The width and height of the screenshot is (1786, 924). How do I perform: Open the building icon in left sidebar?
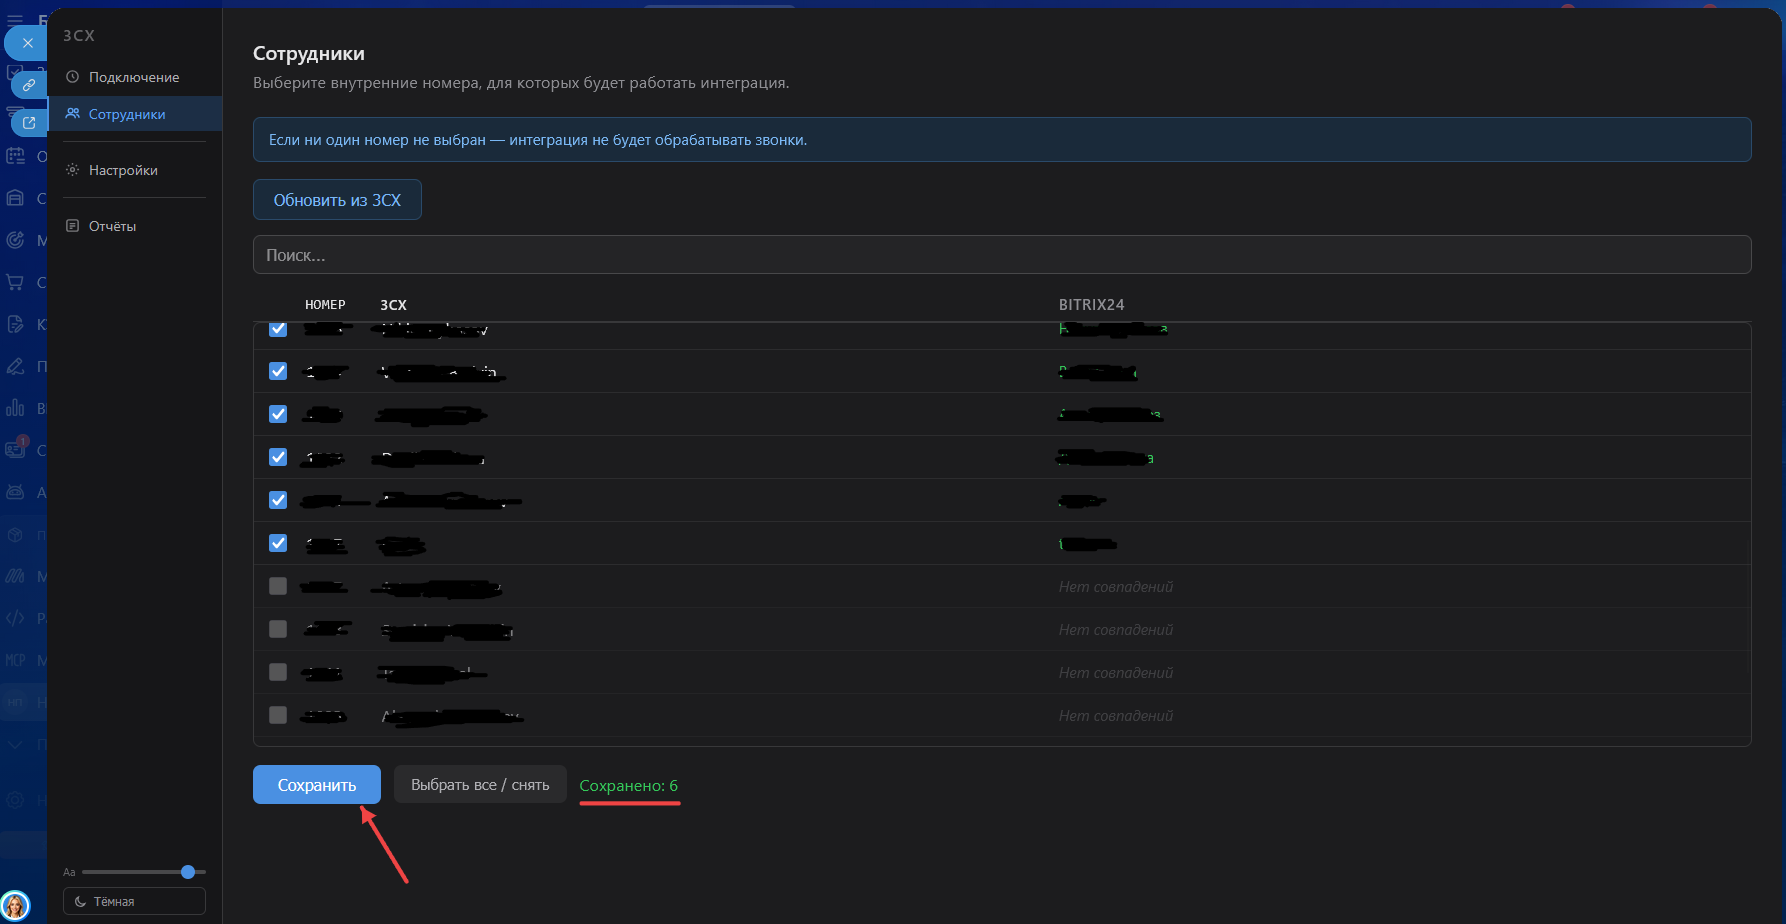pyautogui.click(x=15, y=198)
